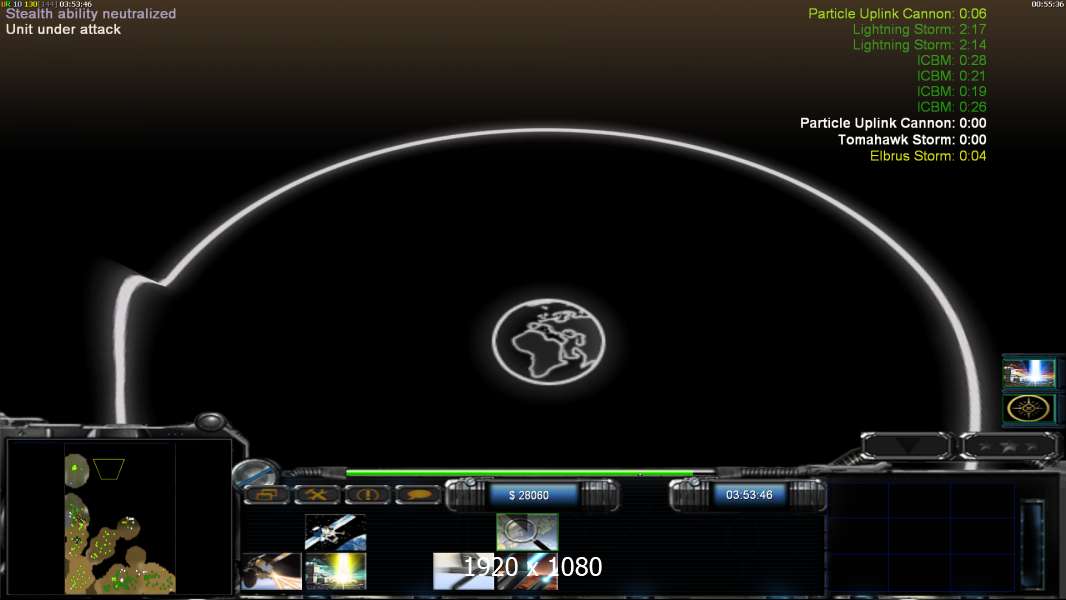
Task: Click the 00:55:36 clock in the top-right corner
Action: [1047, 4]
